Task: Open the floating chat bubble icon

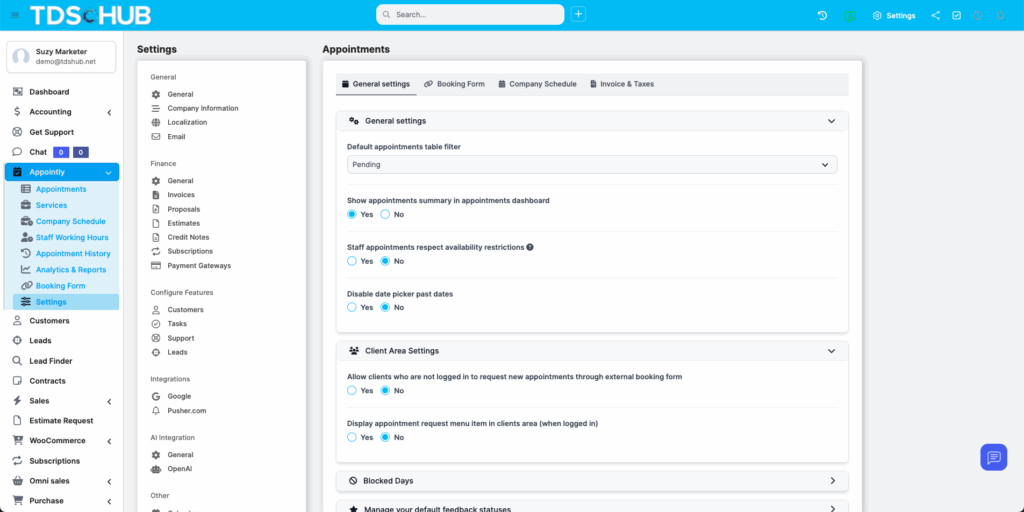Action: pyautogui.click(x=993, y=457)
